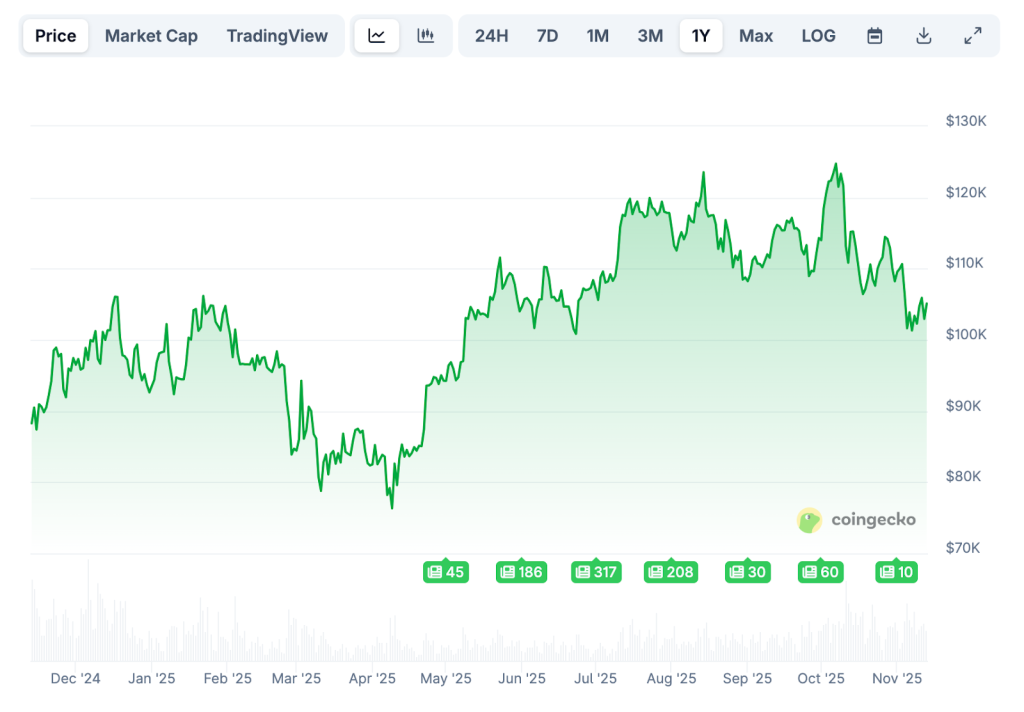This screenshot has height=712, width=1024.
Task: Choose the 1M time range
Action: (x=598, y=36)
